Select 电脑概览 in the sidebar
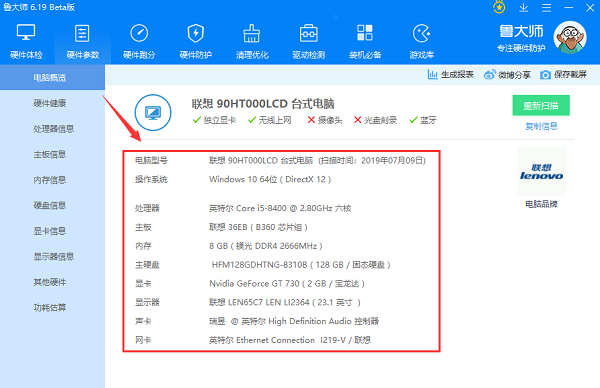The image size is (600, 388). [52, 78]
